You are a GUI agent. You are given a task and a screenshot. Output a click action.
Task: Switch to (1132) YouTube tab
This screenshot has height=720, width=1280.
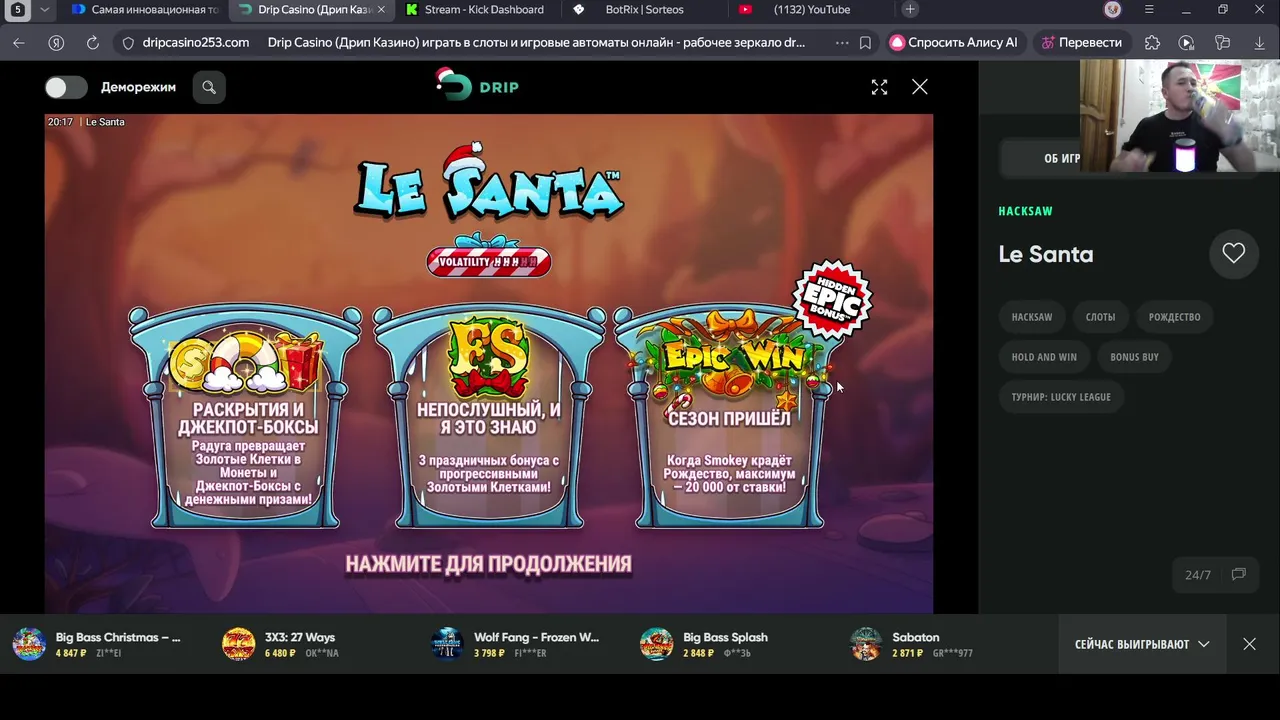click(x=810, y=10)
